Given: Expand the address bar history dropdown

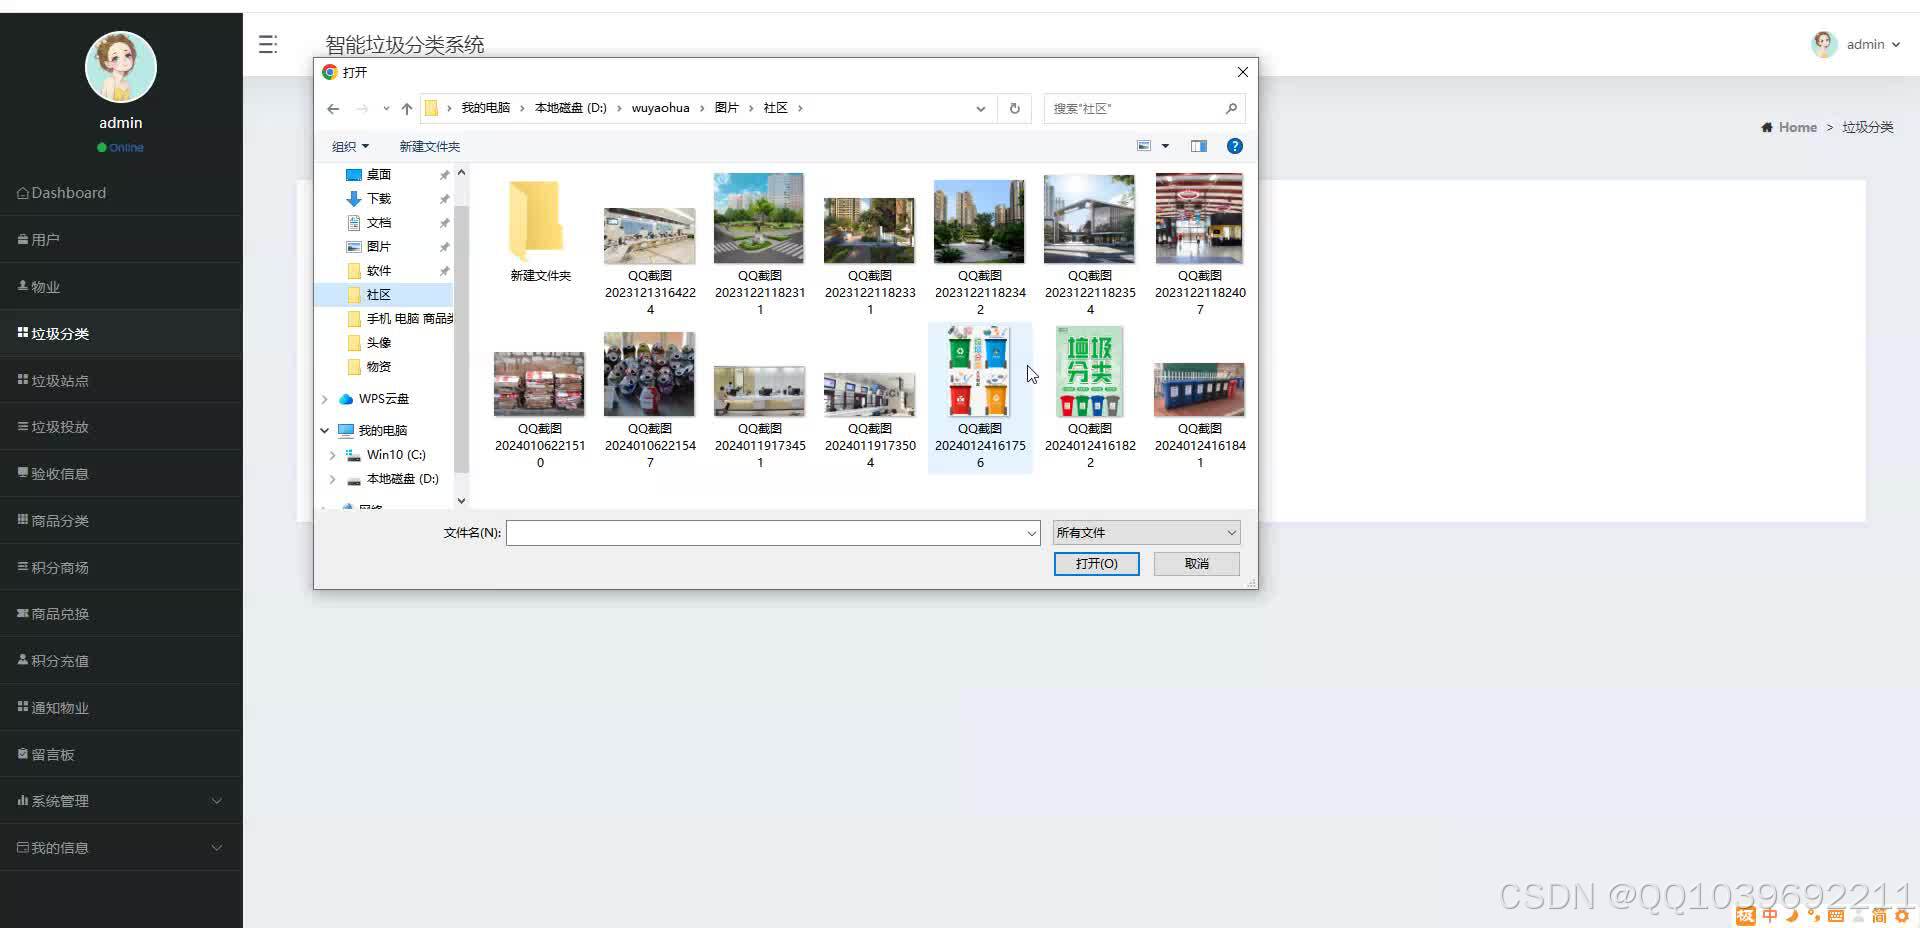Looking at the screenshot, I should coord(980,108).
